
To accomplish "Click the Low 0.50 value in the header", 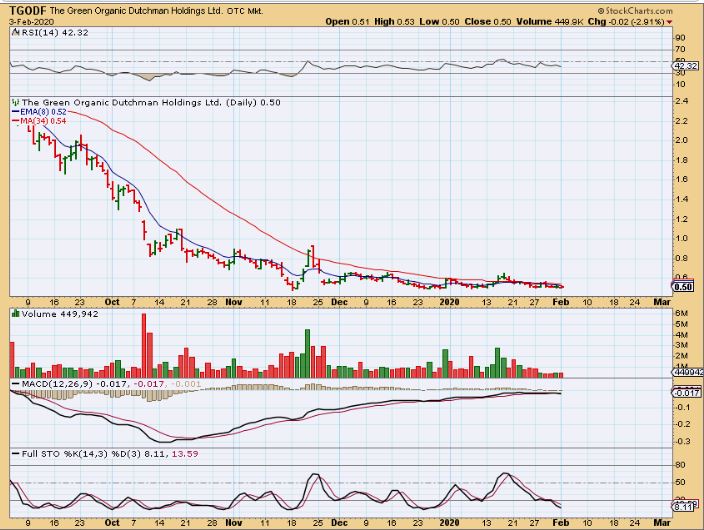I will click(x=440, y=22).
